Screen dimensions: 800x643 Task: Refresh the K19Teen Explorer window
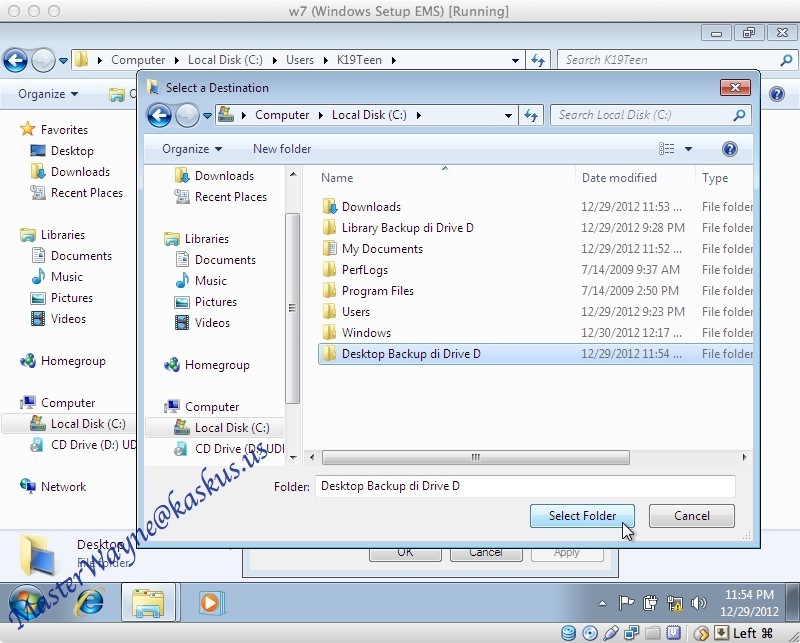pyautogui.click(x=538, y=60)
